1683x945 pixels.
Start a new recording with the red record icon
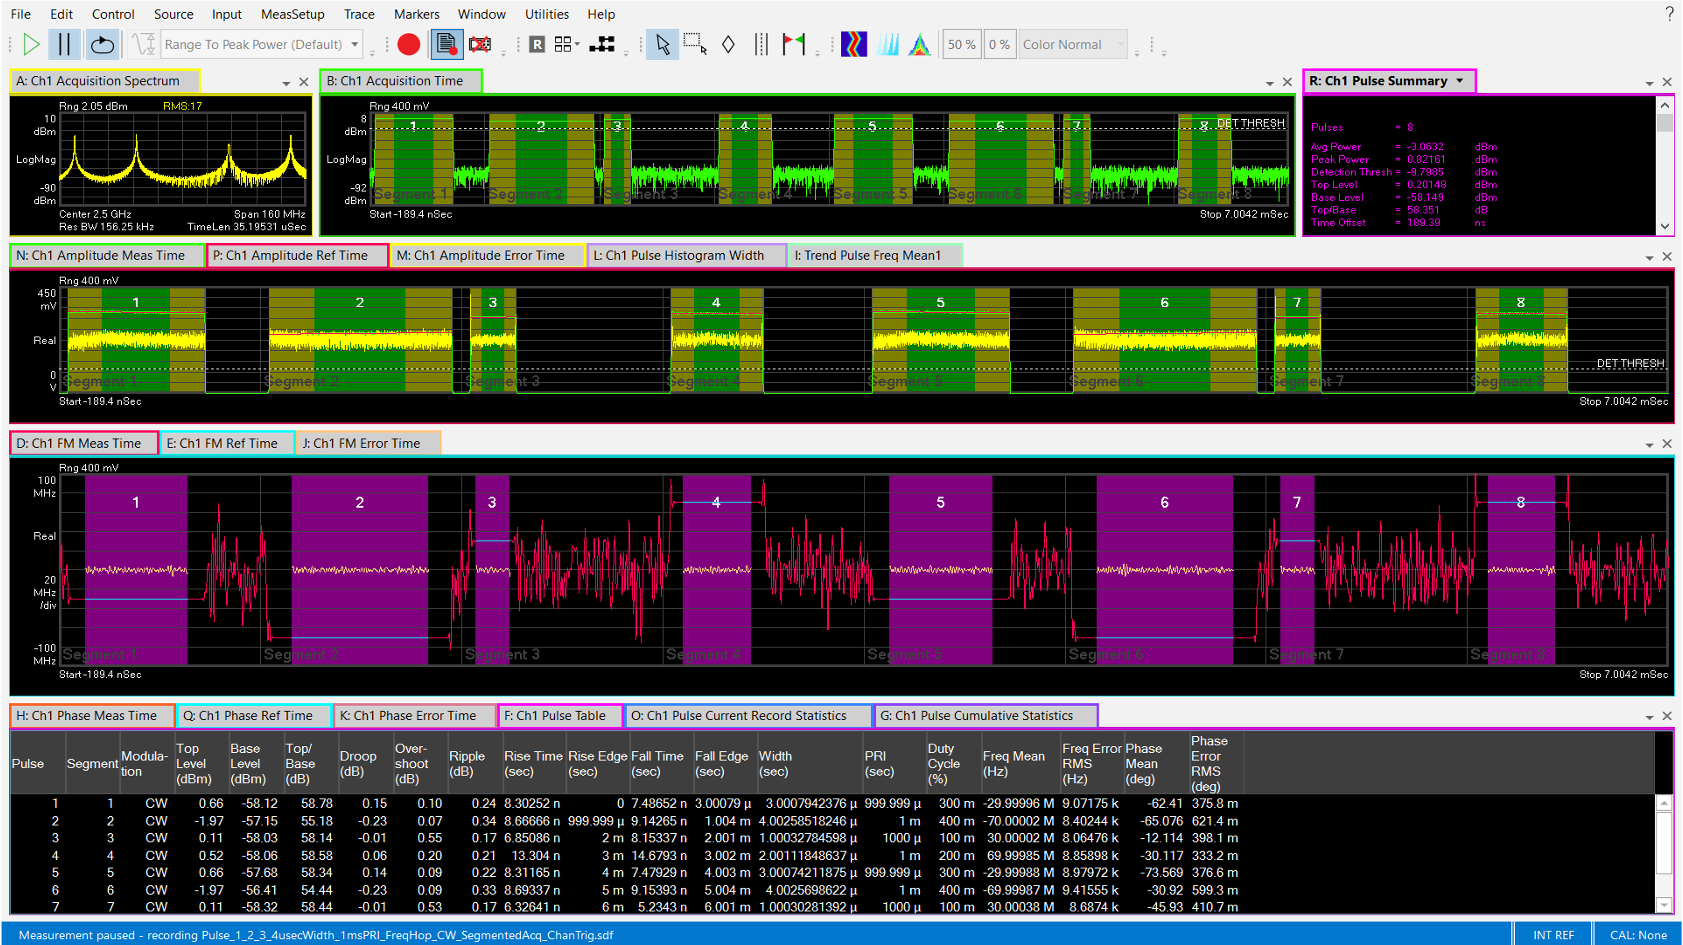coord(409,44)
